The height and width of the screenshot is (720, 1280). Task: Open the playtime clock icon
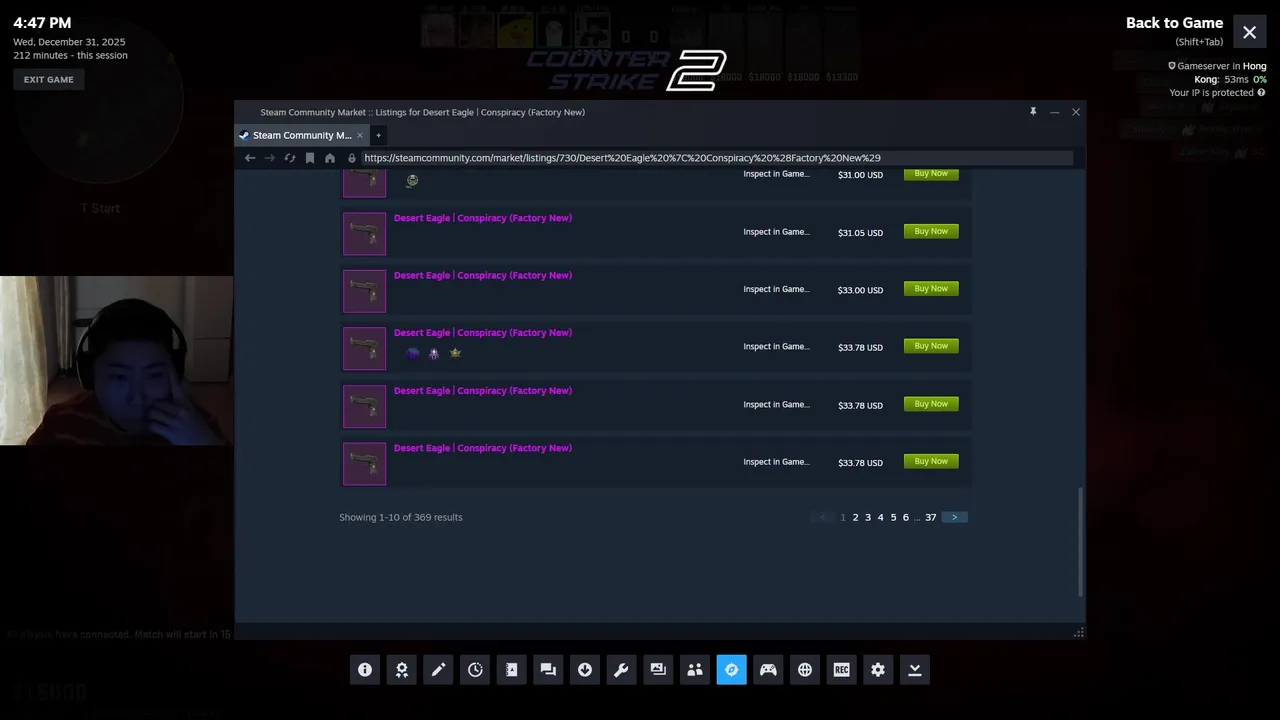tap(475, 670)
